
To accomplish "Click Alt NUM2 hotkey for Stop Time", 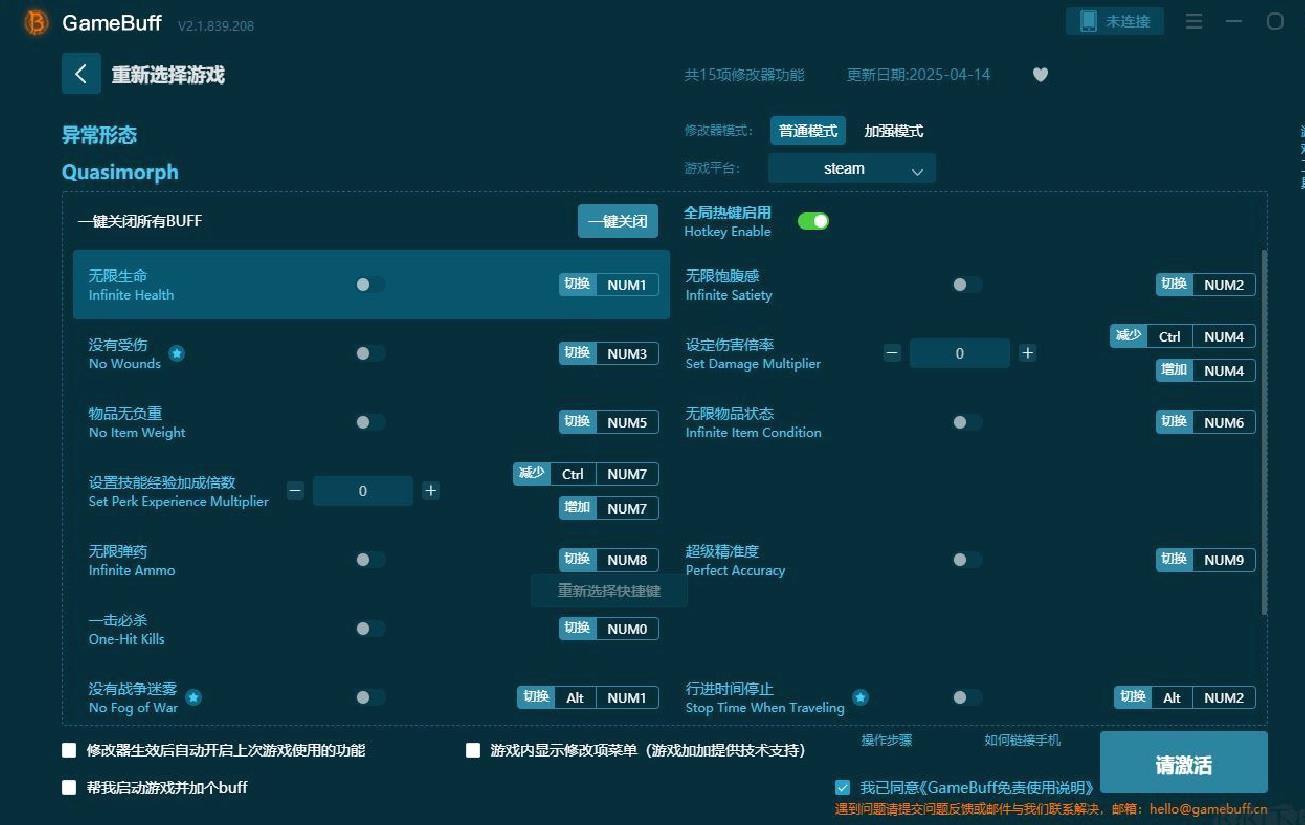I will tap(1185, 697).
